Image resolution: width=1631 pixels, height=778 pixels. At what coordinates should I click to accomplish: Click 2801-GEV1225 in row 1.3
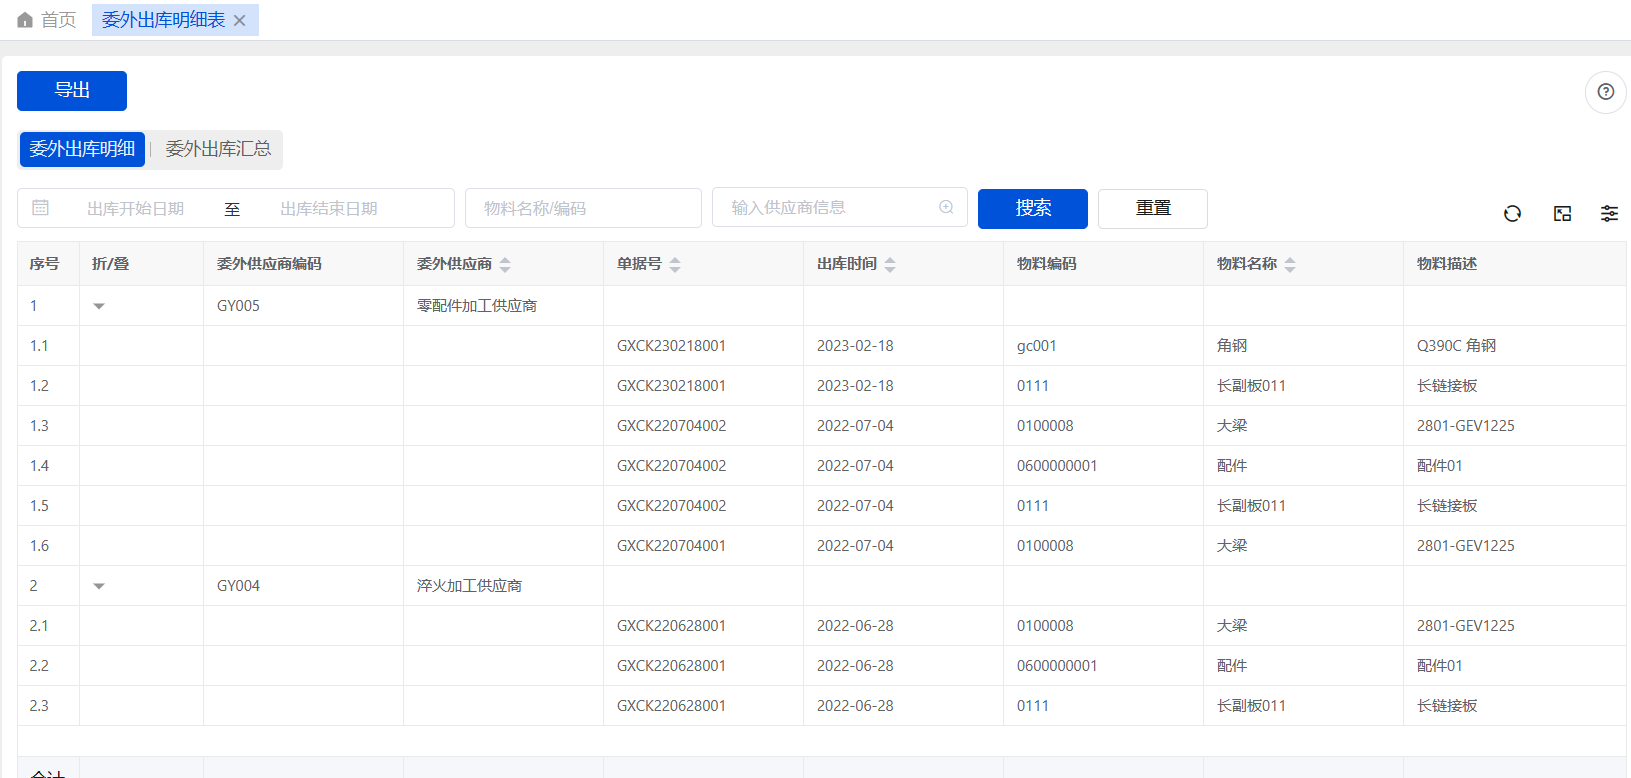1465,426
